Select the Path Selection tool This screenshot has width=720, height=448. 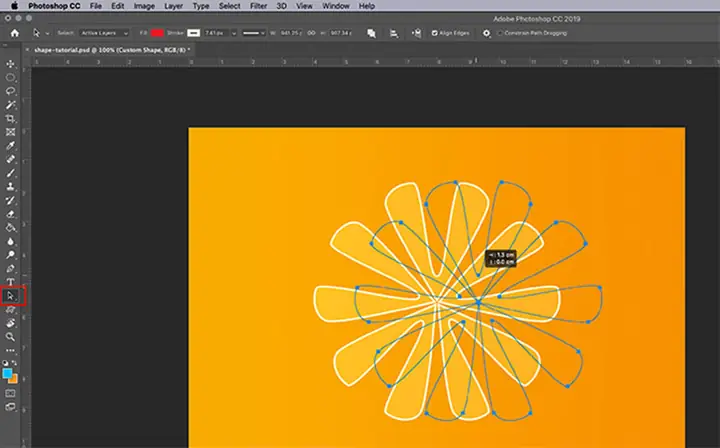coord(10,296)
